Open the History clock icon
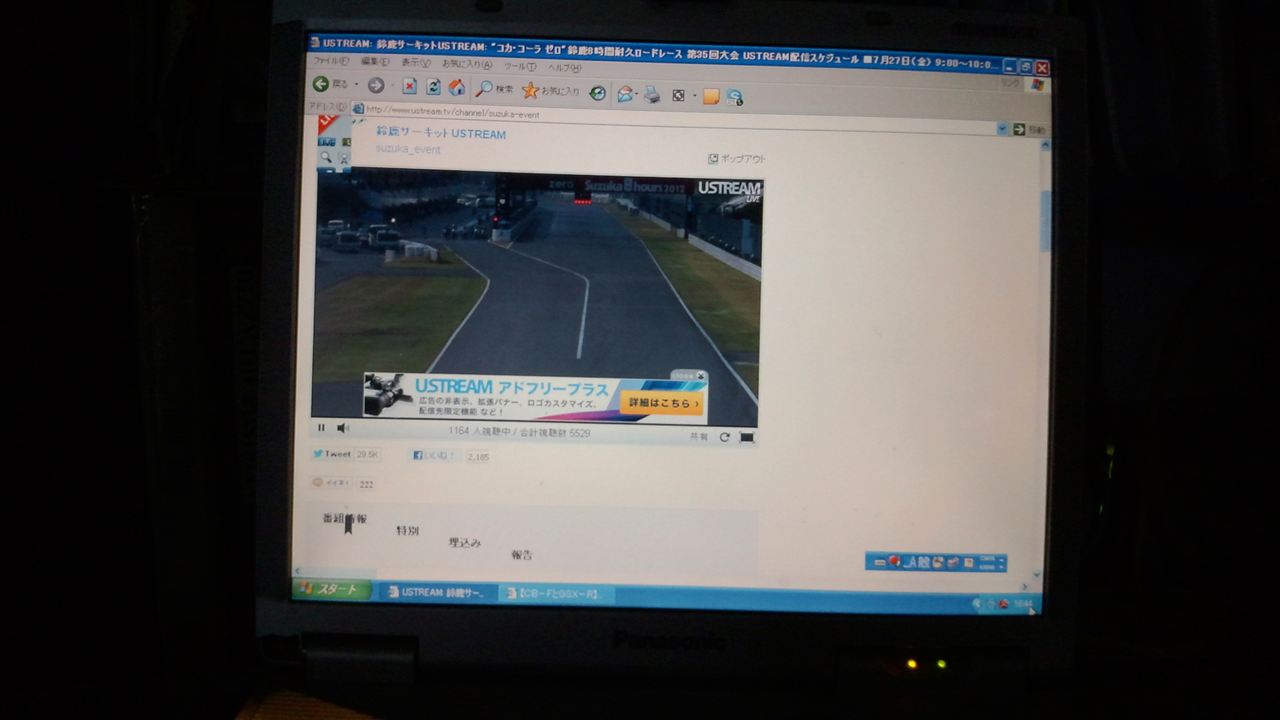Viewport: 1280px width, 720px height. [597, 93]
